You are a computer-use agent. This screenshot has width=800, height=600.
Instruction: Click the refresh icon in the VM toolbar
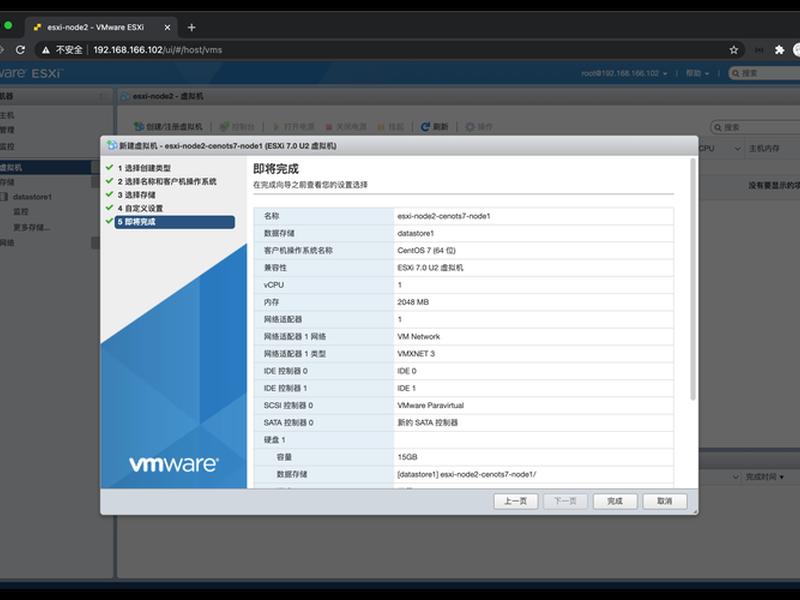pyautogui.click(x=425, y=127)
